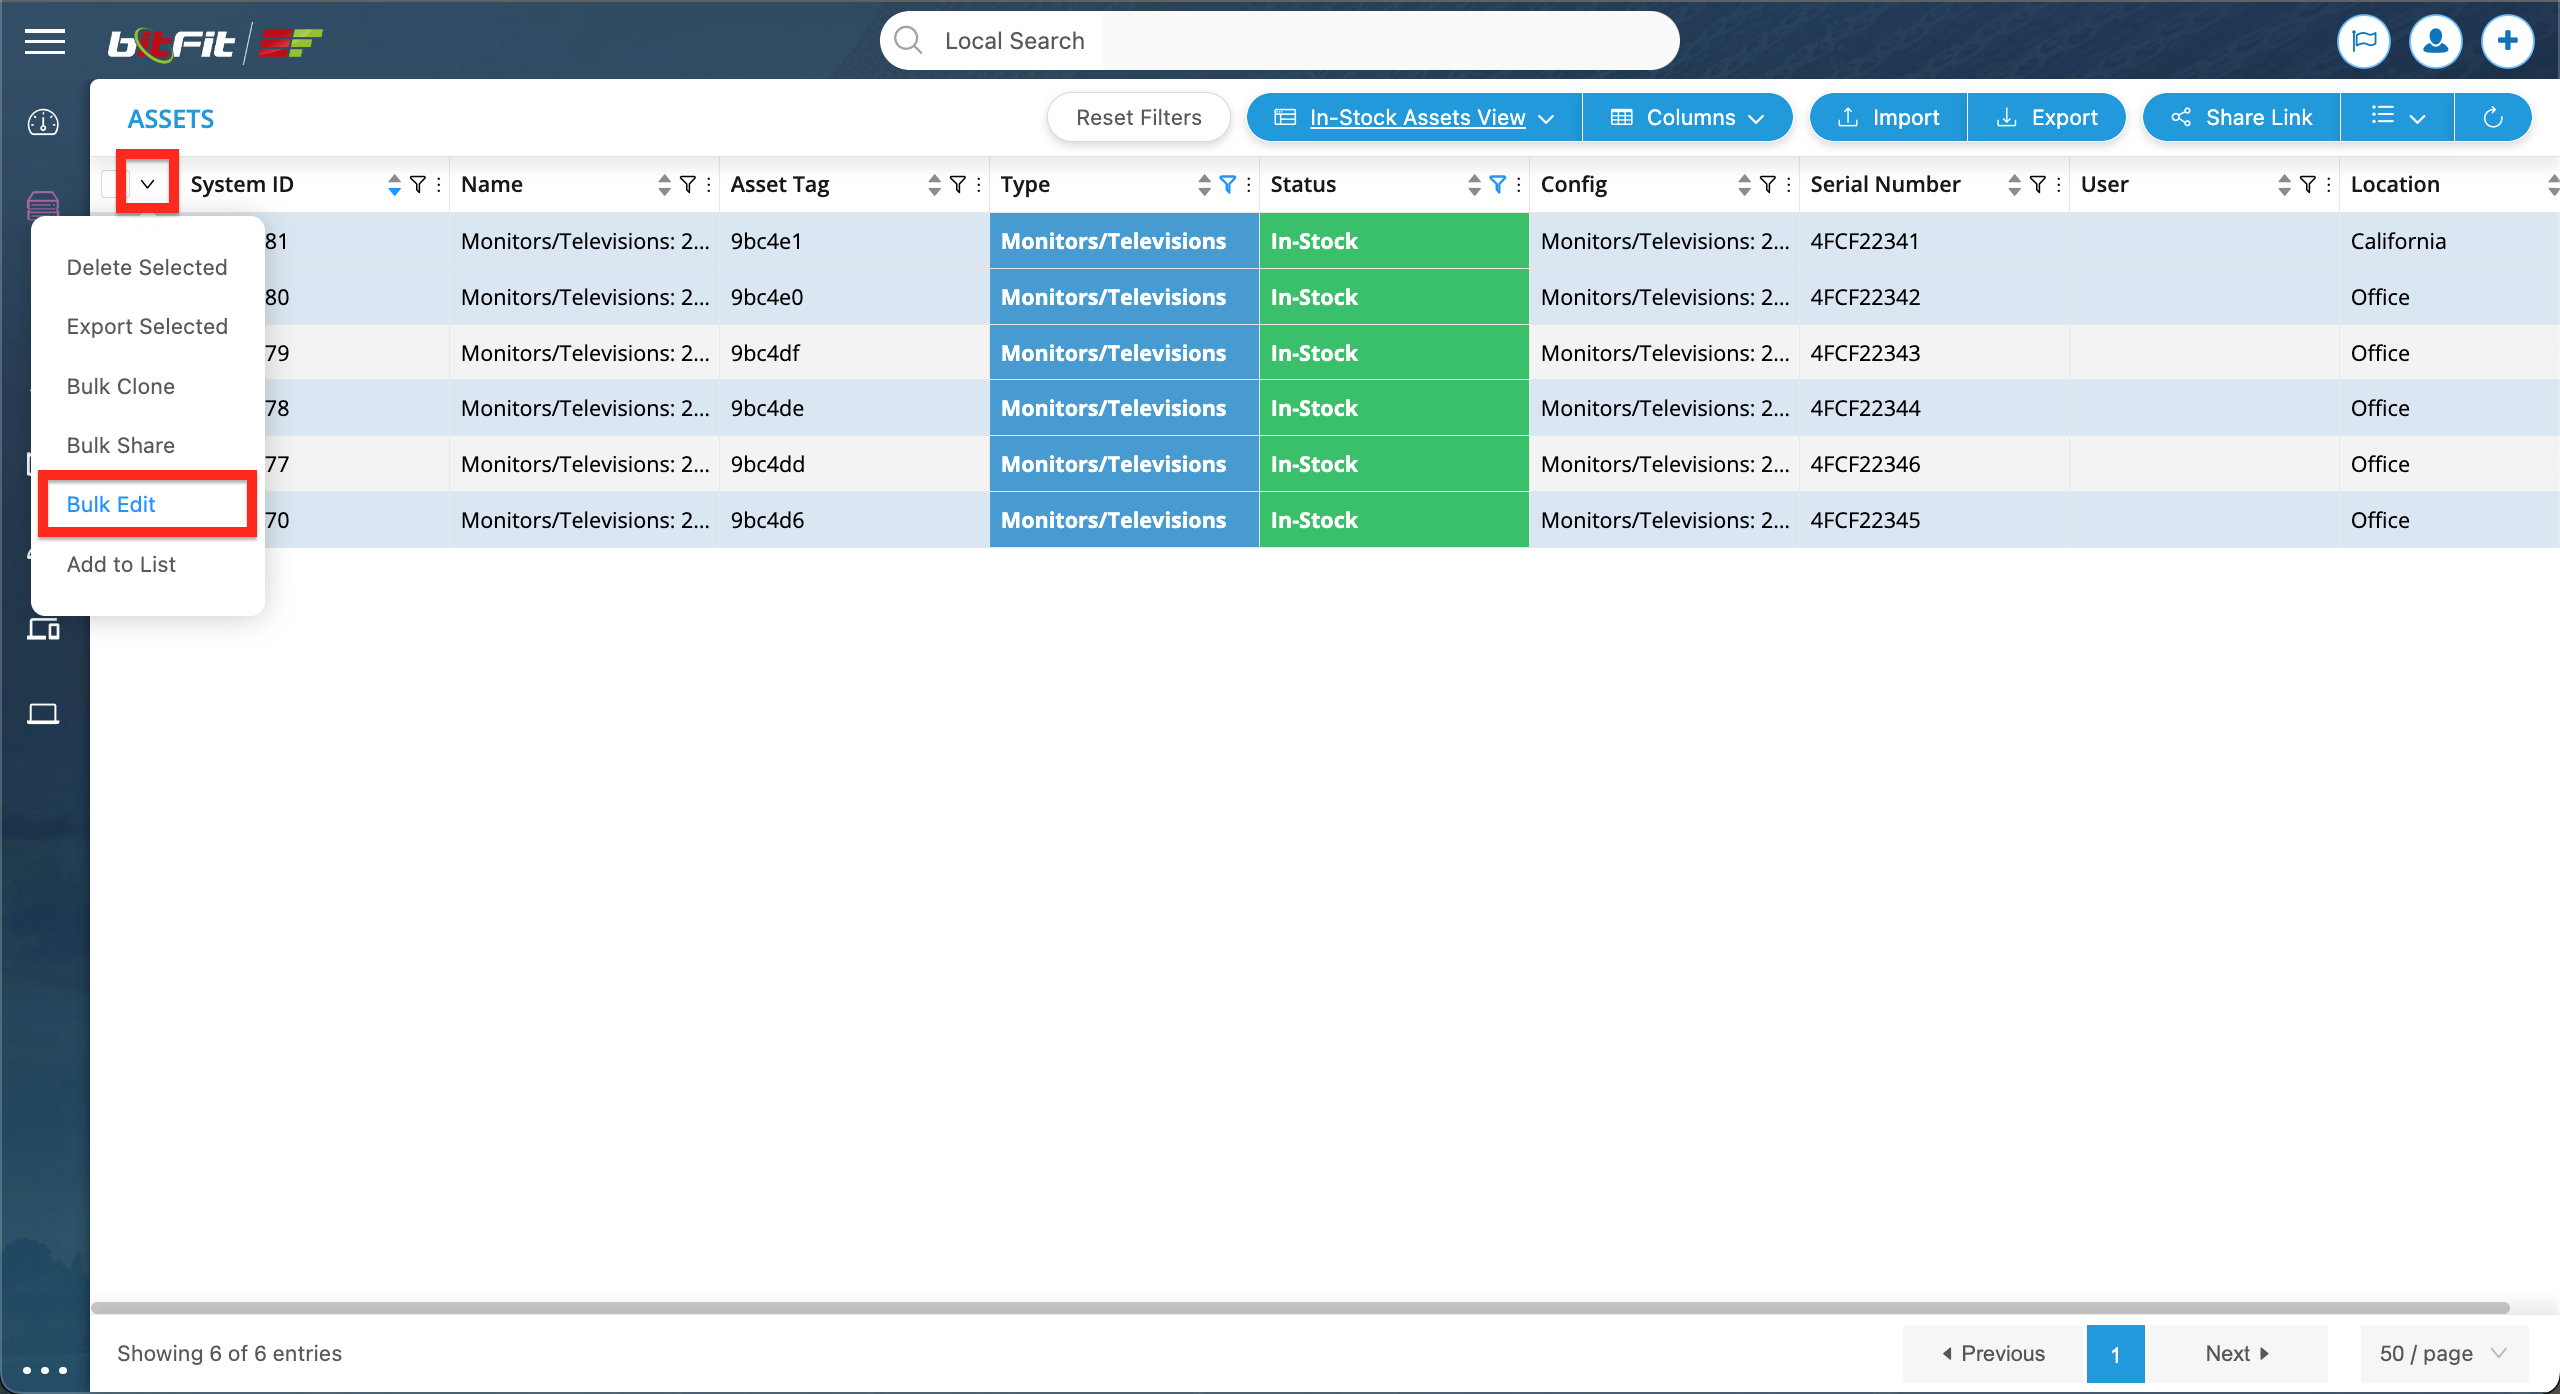Screen dimensions: 2560x1394
Task: Select Bulk Clone from the actions menu
Action: tap(121, 386)
